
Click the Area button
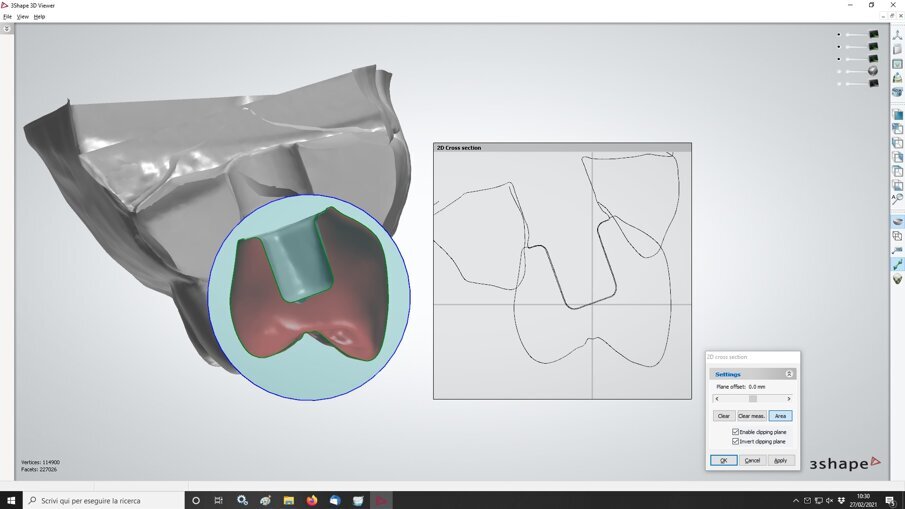[780, 416]
